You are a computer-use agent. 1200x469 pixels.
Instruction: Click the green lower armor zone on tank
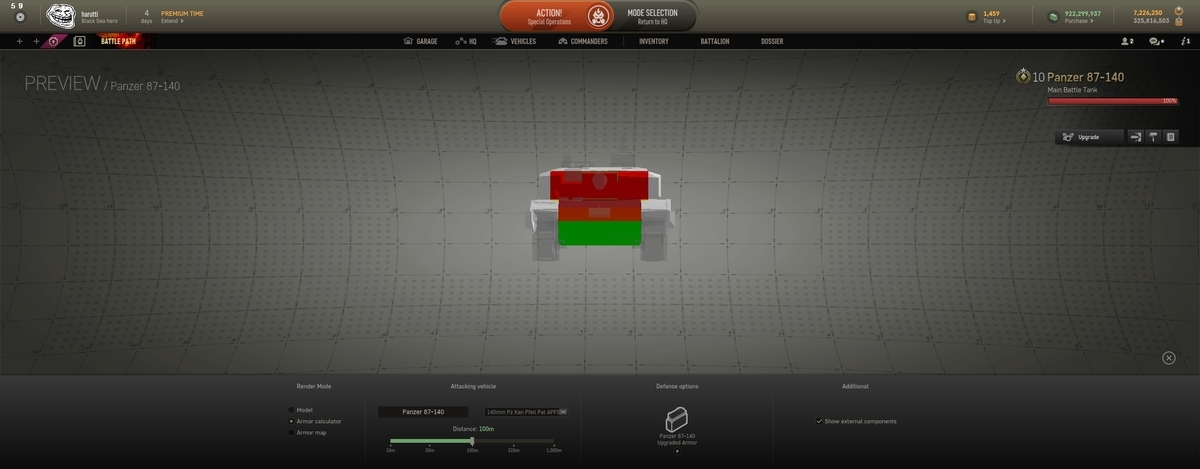[x=598, y=233]
